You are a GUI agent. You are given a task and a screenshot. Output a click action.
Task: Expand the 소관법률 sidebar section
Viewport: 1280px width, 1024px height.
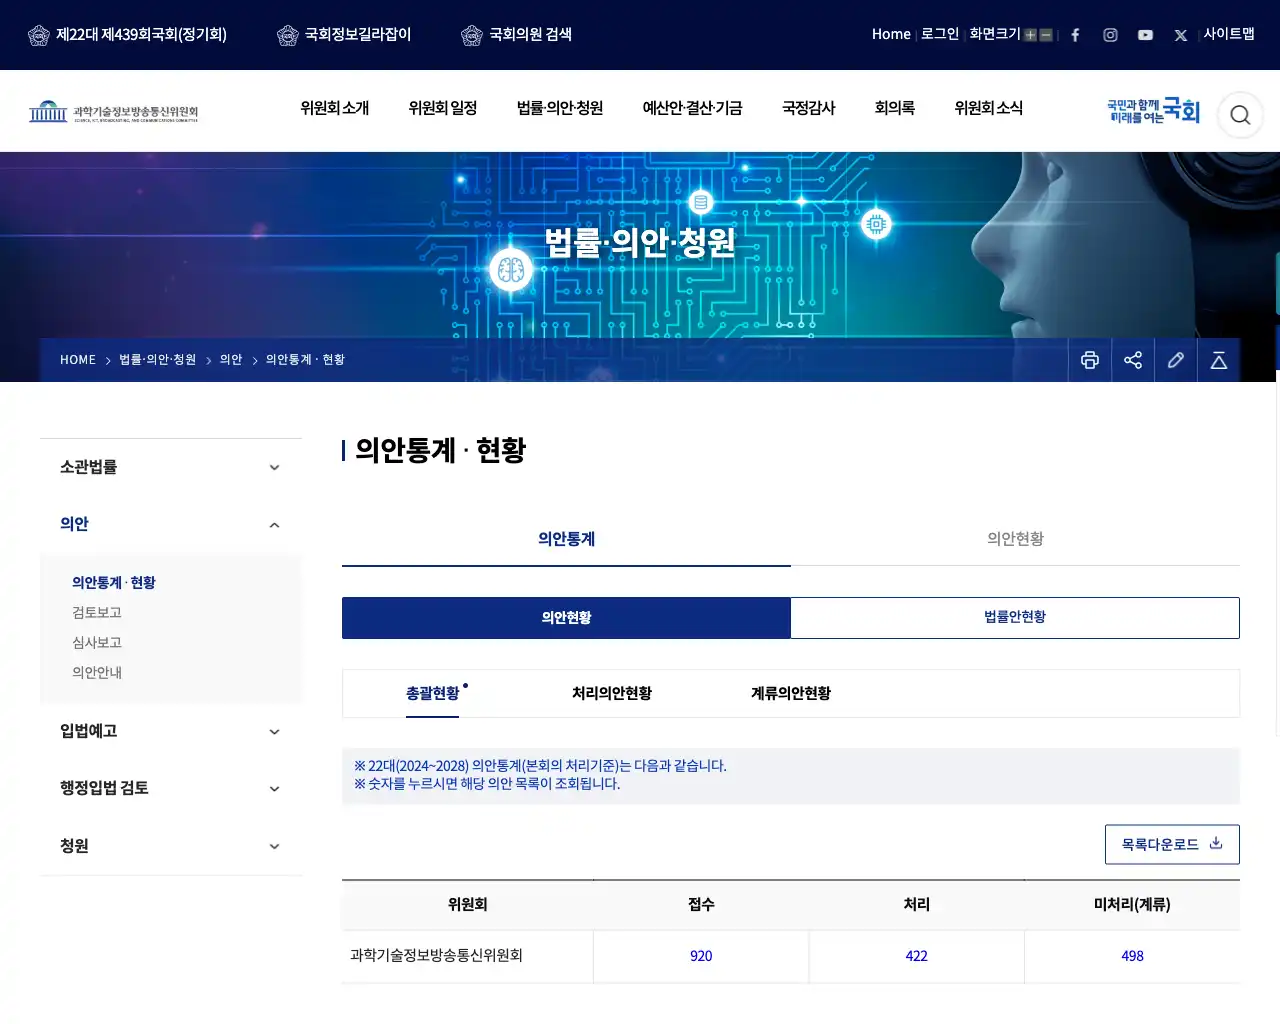(171, 467)
